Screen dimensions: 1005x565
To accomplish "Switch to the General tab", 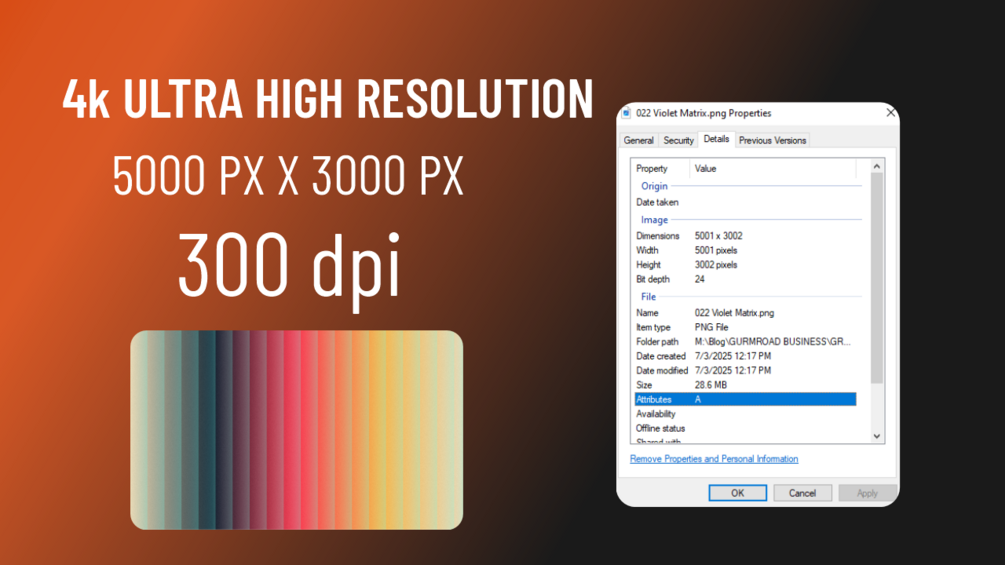I will point(638,140).
